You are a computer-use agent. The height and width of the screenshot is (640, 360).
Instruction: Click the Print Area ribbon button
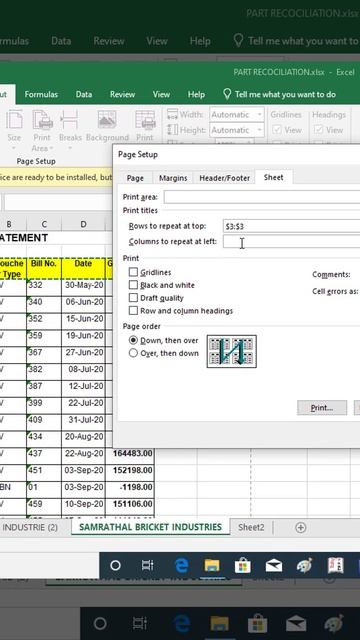tap(42, 130)
